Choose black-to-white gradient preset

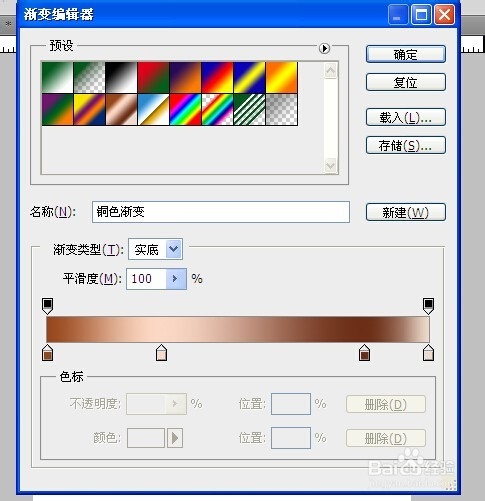[121, 77]
